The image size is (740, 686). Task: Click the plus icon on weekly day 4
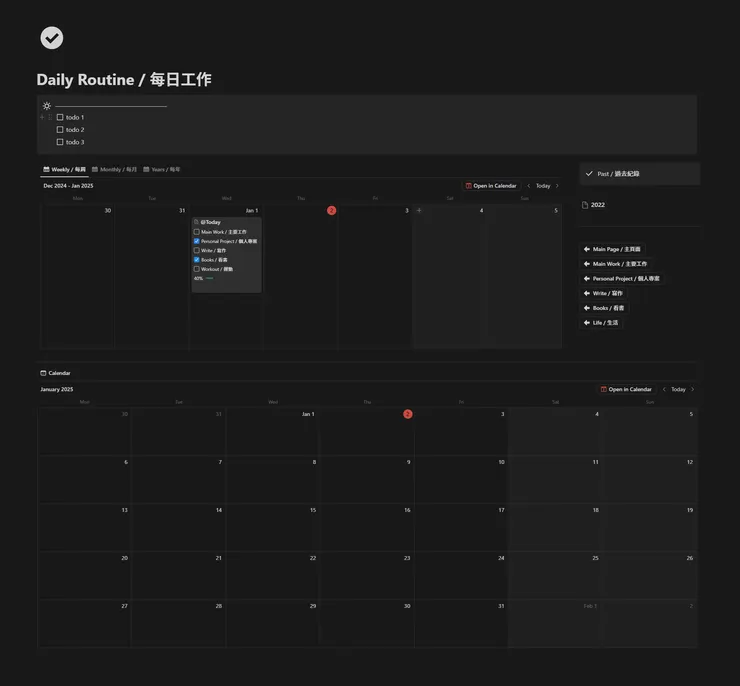[x=419, y=210]
